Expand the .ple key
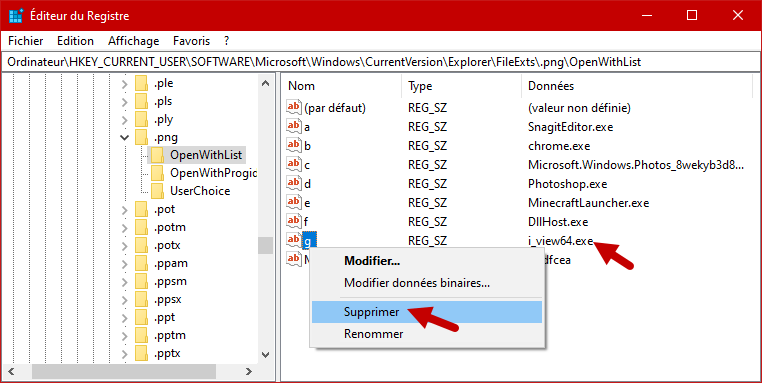Screen dimensions: 762x383 point(125,84)
